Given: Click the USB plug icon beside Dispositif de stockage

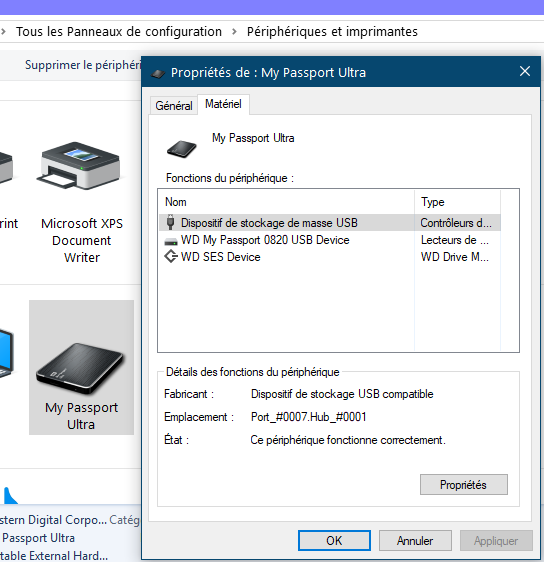Looking at the screenshot, I should [x=171, y=222].
